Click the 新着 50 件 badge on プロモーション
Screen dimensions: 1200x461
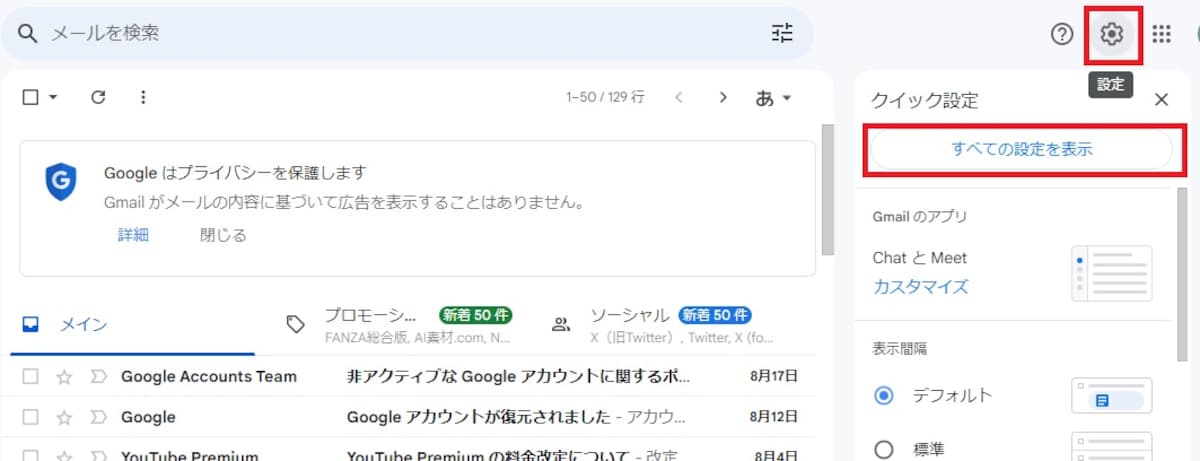[475, 315]
